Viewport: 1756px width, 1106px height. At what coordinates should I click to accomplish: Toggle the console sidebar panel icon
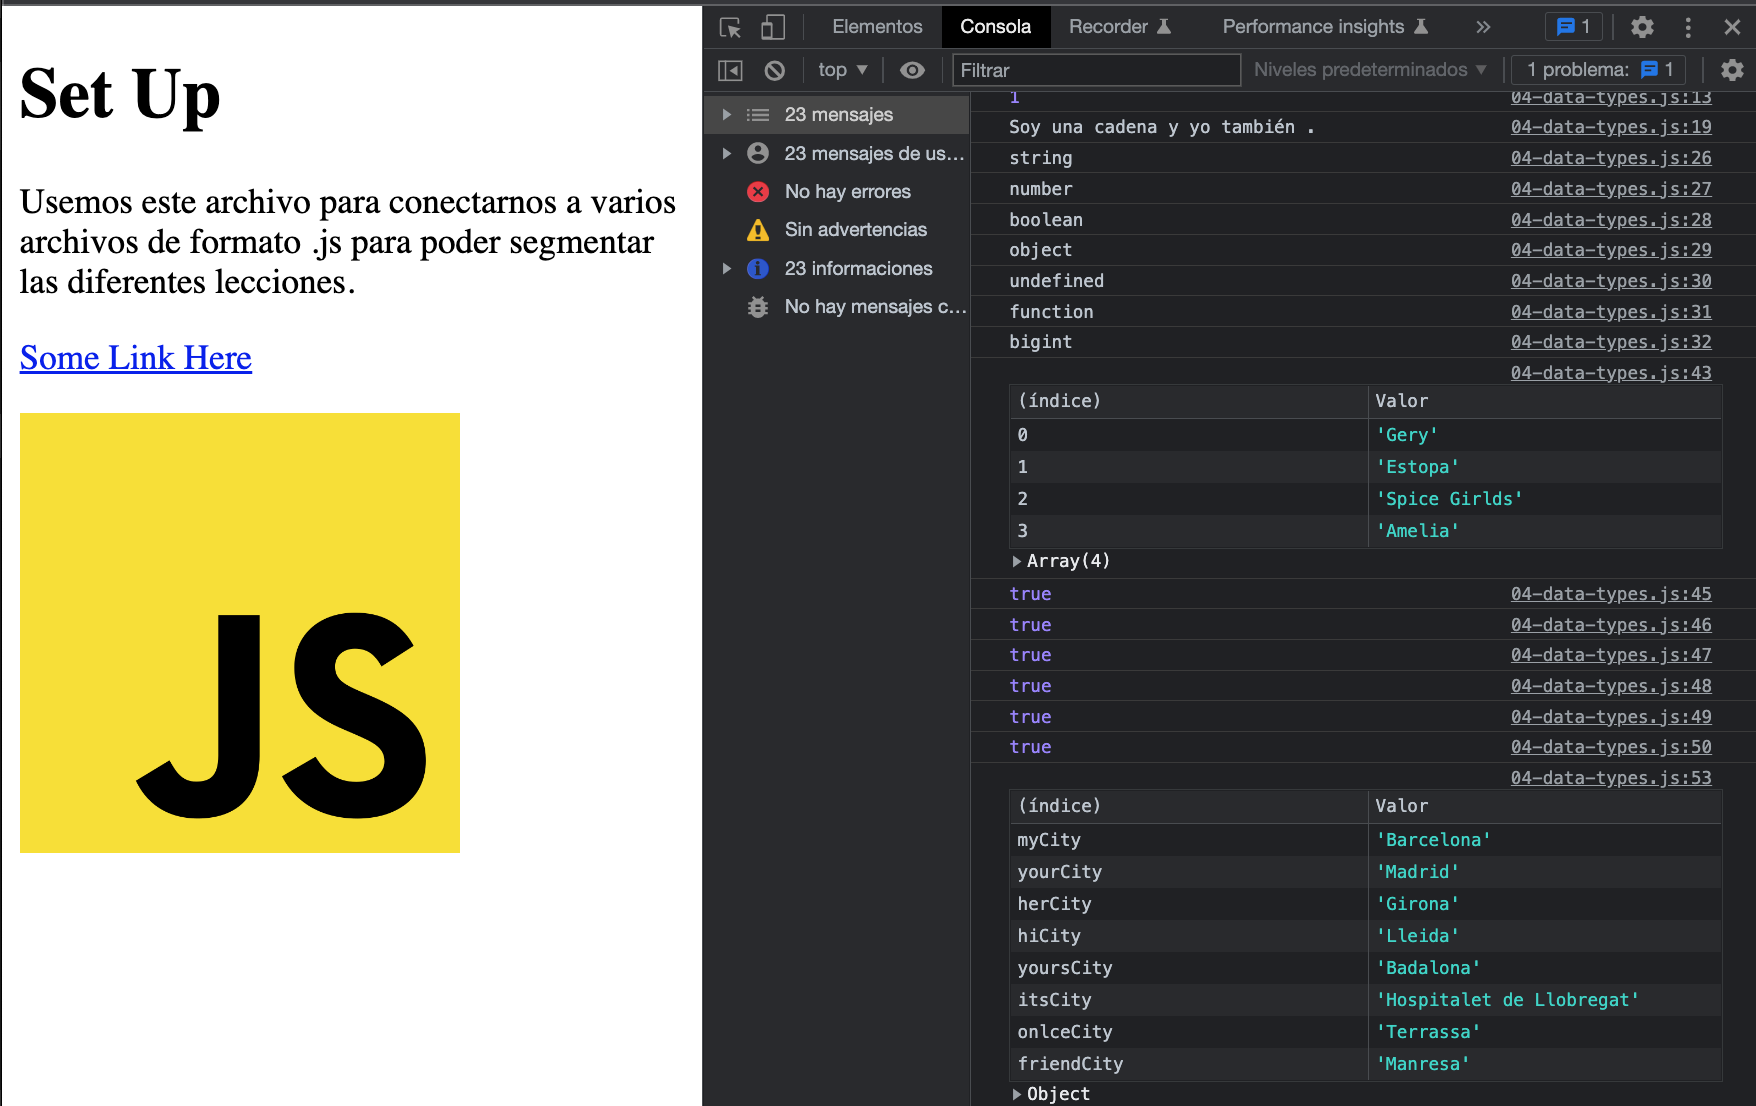click(x=731, y=70)
